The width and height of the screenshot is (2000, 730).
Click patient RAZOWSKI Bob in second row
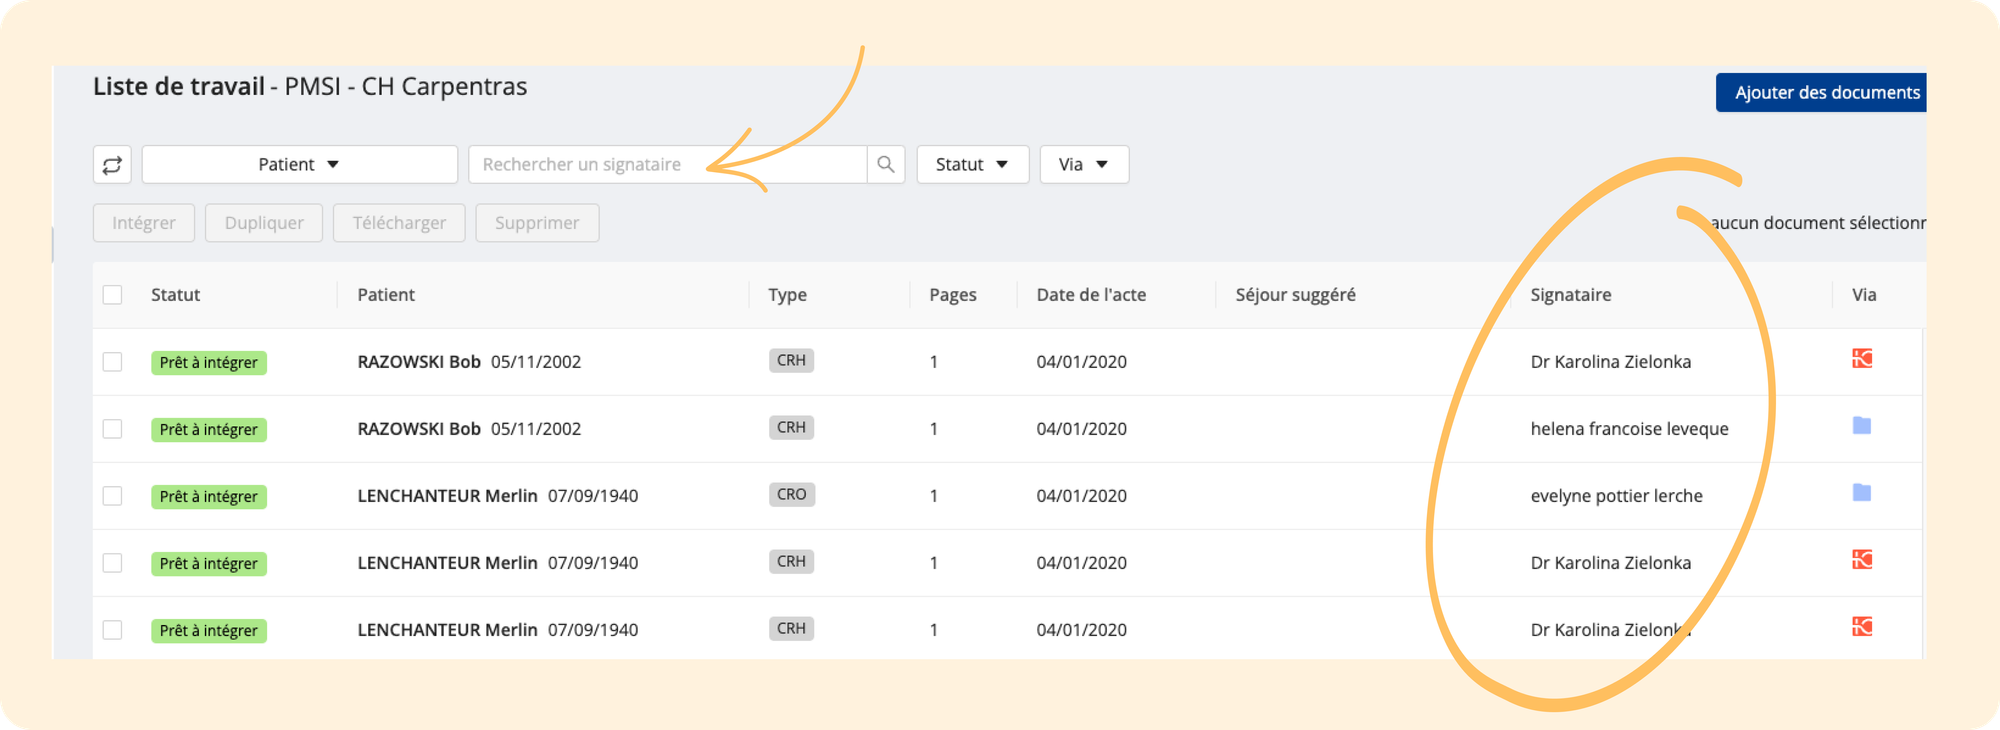[x=419, y=429]
